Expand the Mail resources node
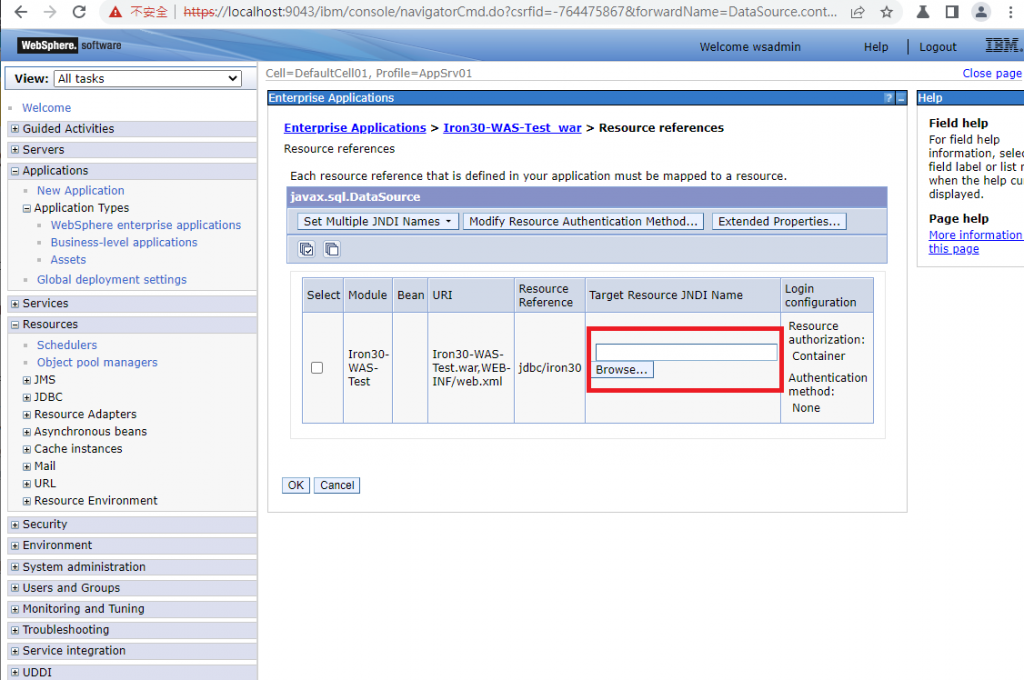The height and width of the screenshot is (680, 1024). 27,466
